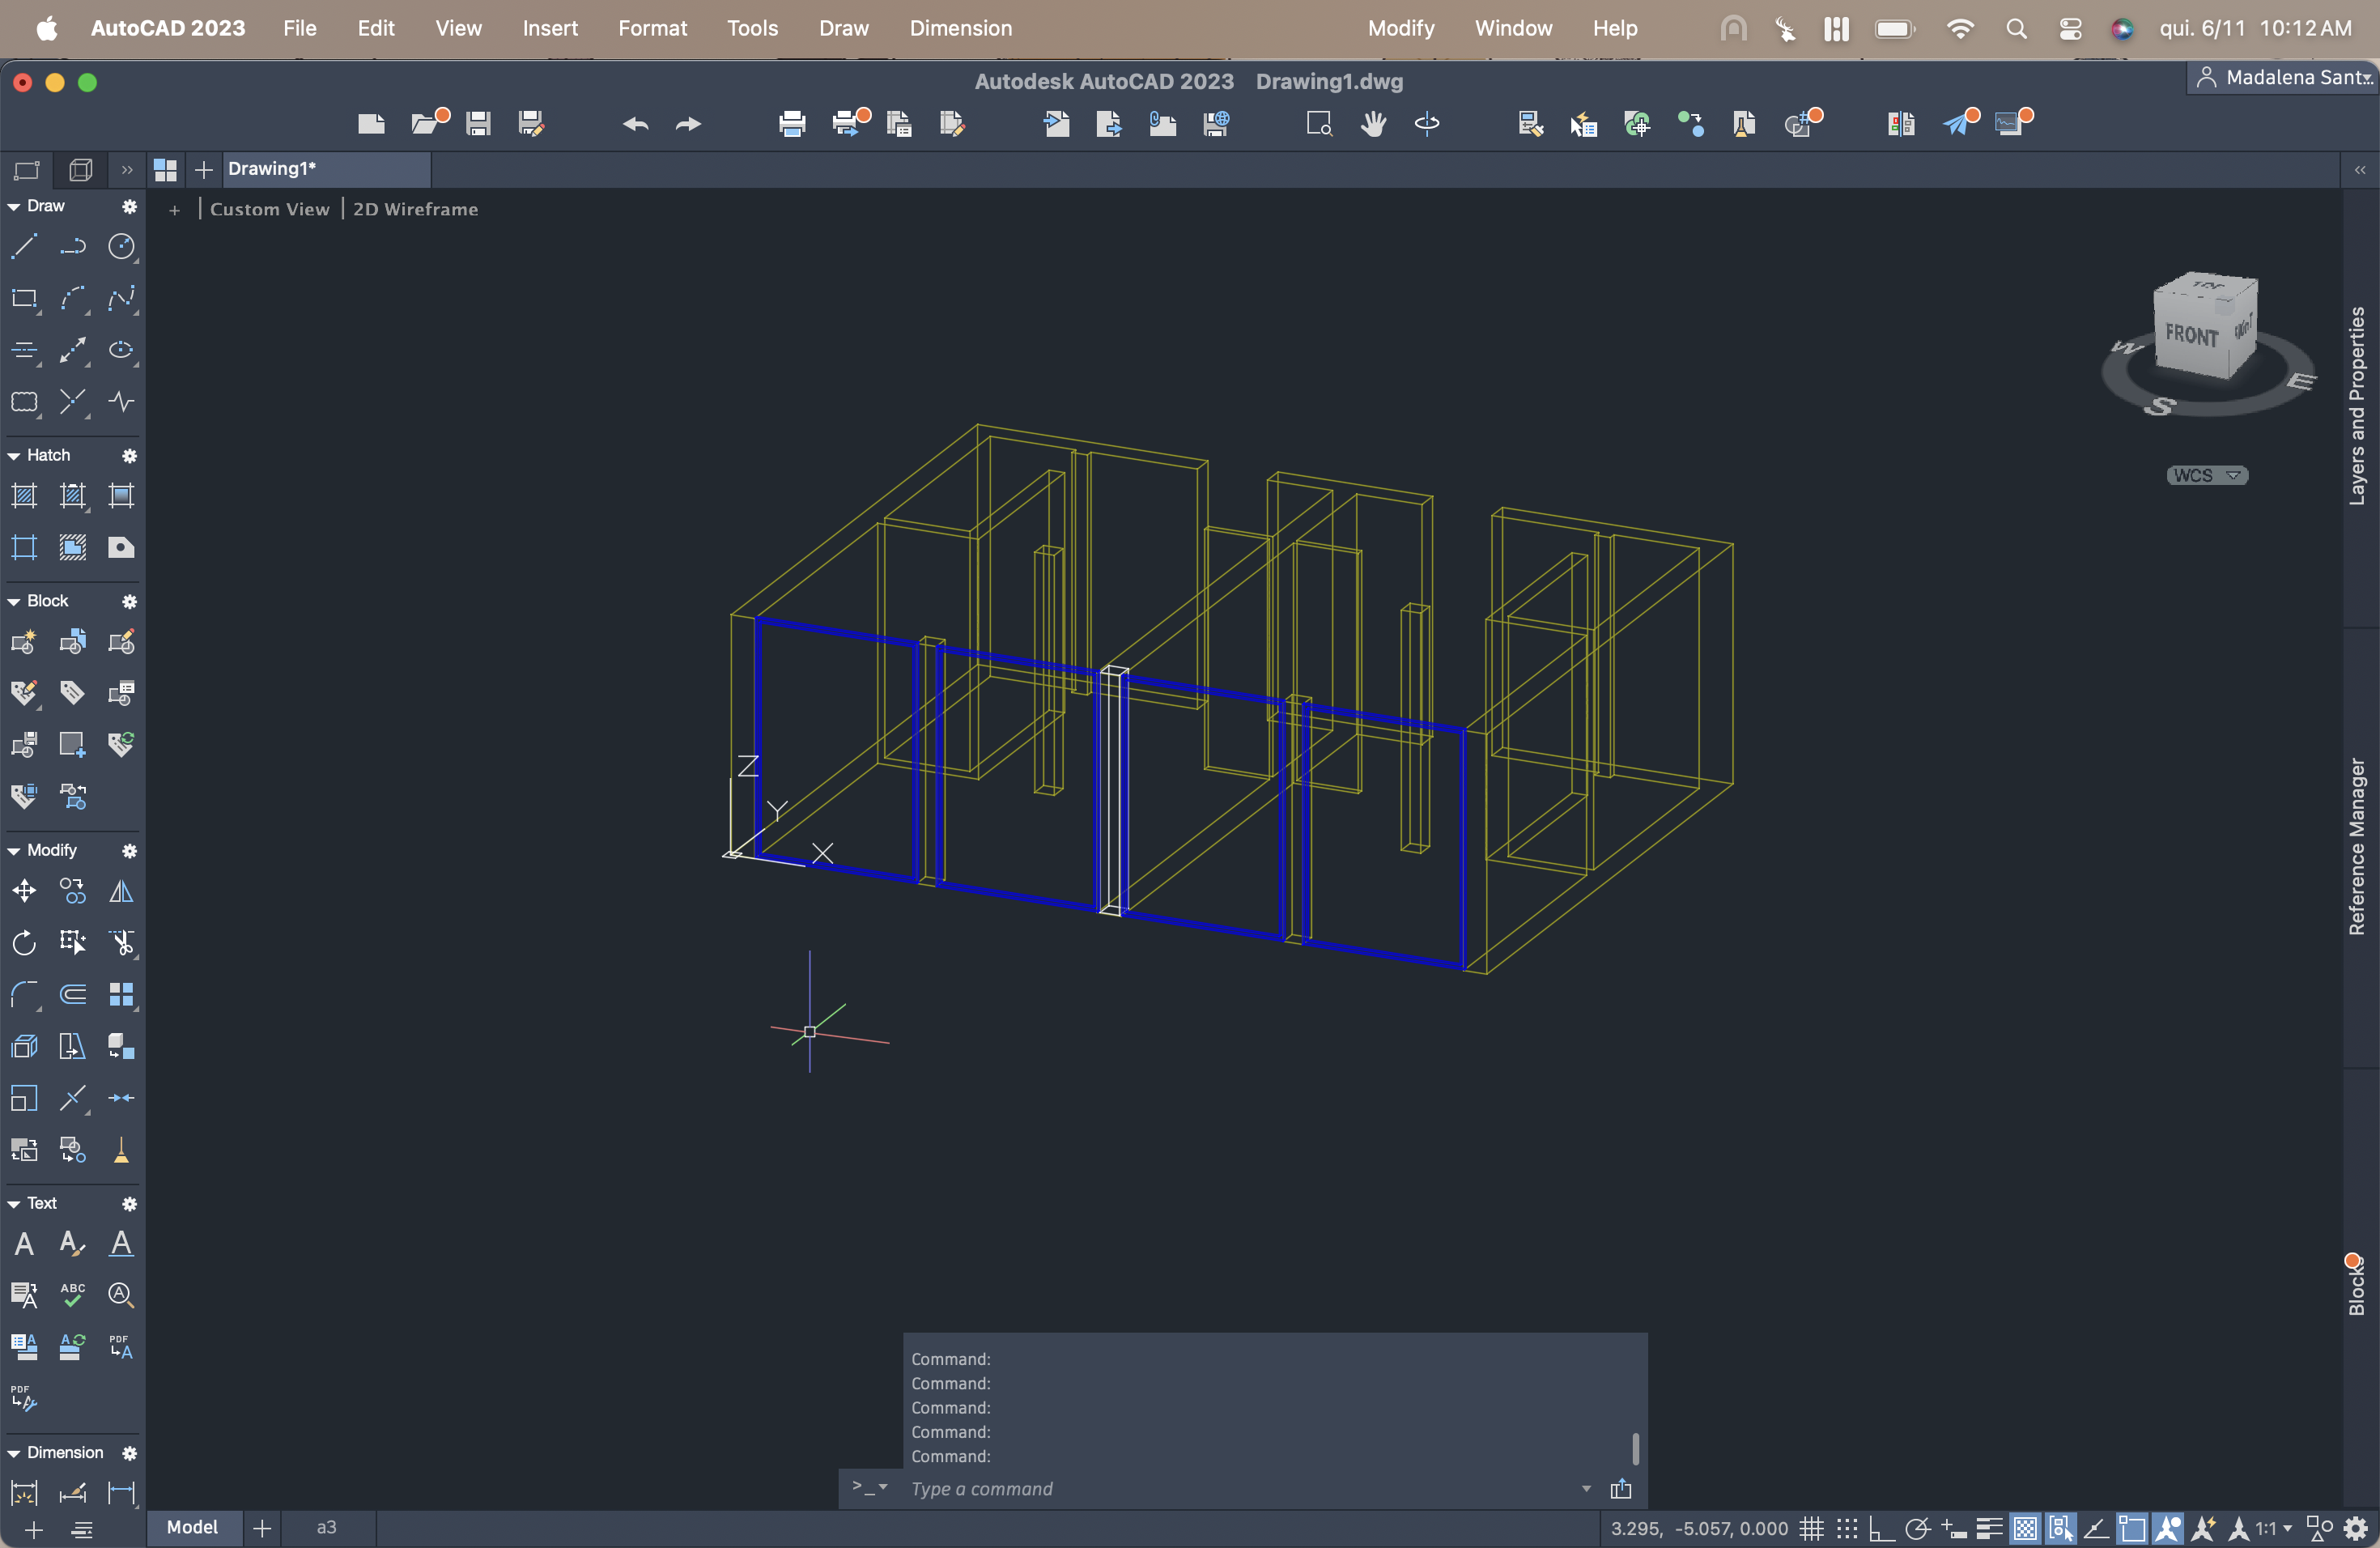Open the WCS coordinate system dropdown
The width and height of the screenshot is (2380, 1548).
[x=2206, y=475]
